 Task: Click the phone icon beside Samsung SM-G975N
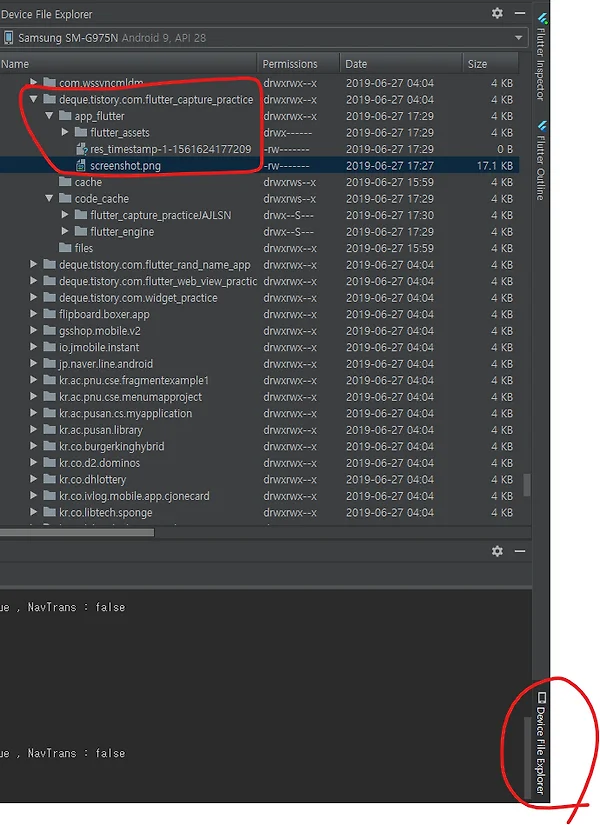(8, 38)
